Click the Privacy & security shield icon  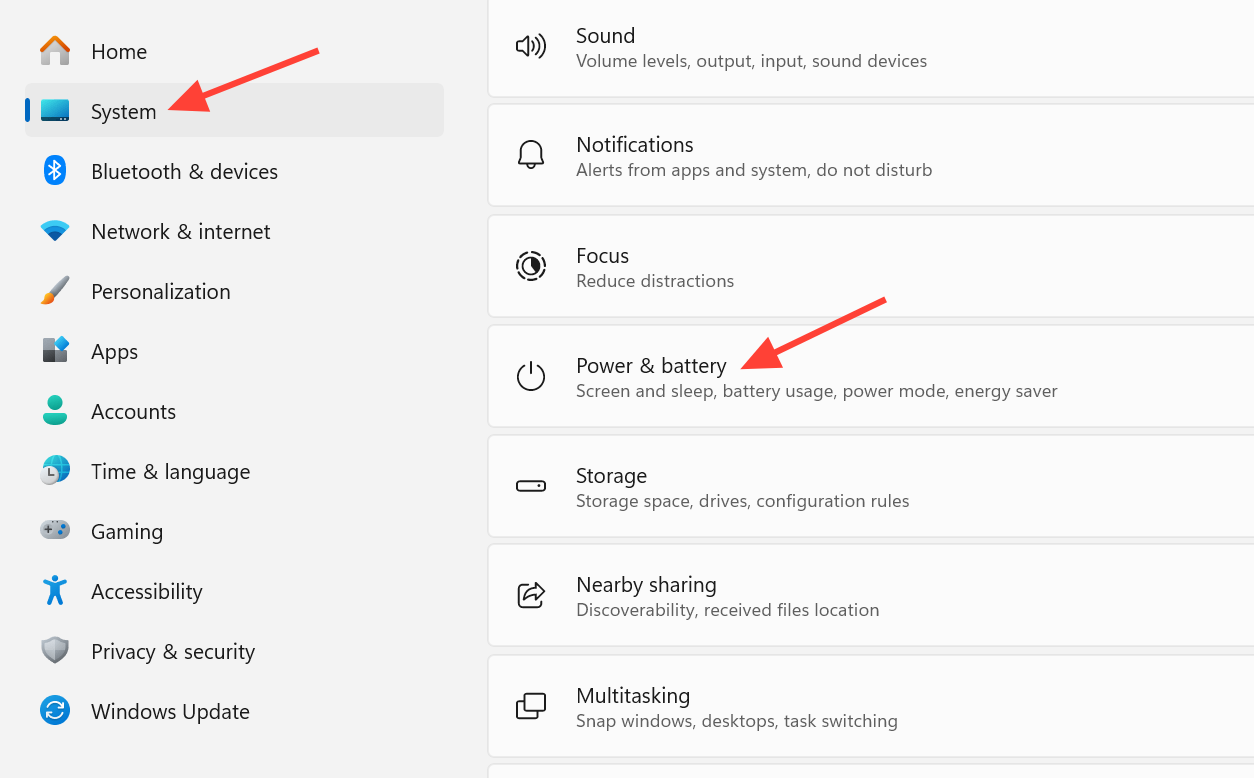[55, 651]
